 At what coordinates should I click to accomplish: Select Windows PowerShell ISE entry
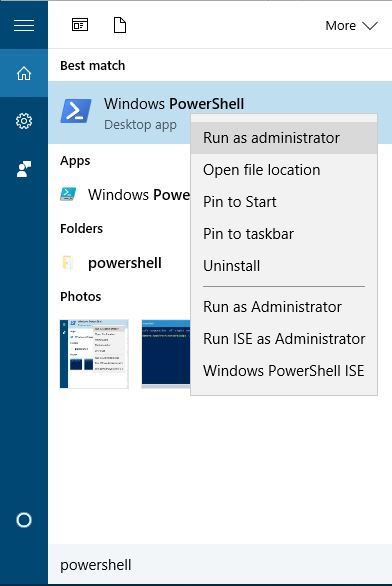pyautogui.click(x=284, y=371)
